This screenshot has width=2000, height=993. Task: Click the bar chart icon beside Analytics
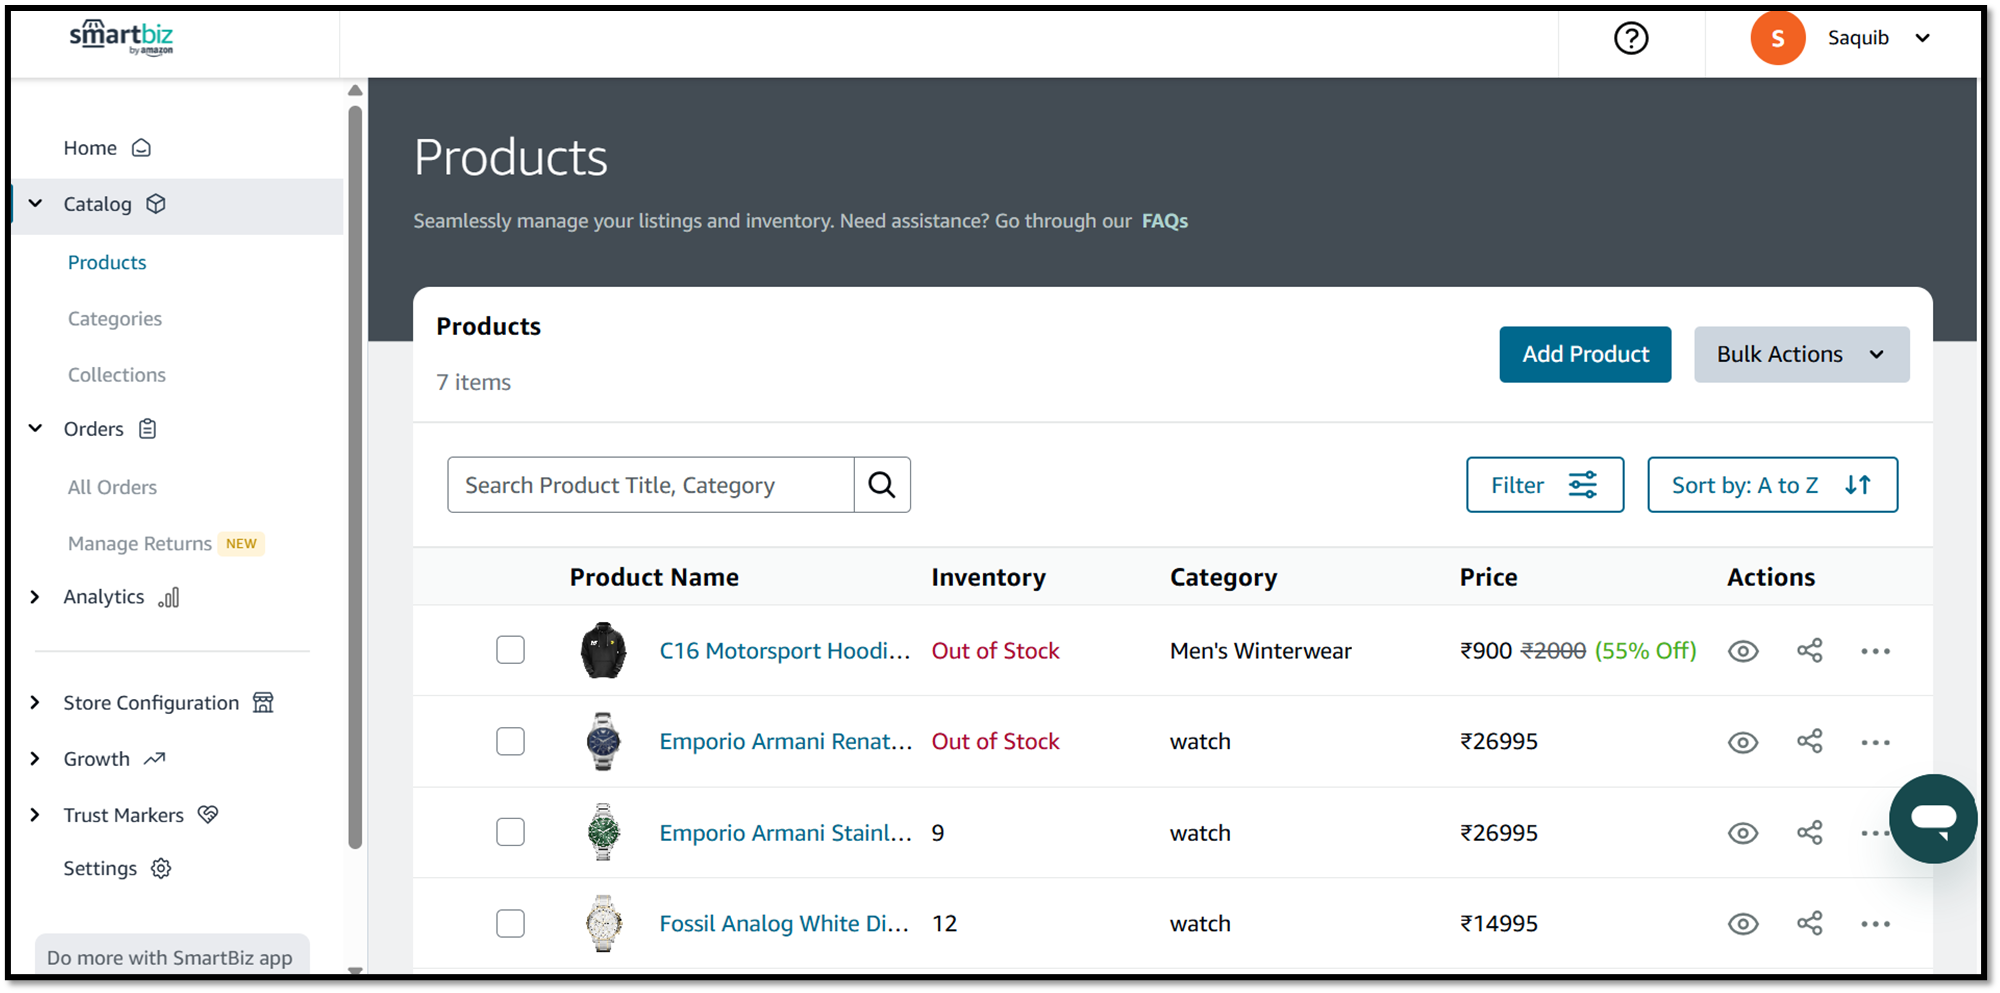coord(169,597)
